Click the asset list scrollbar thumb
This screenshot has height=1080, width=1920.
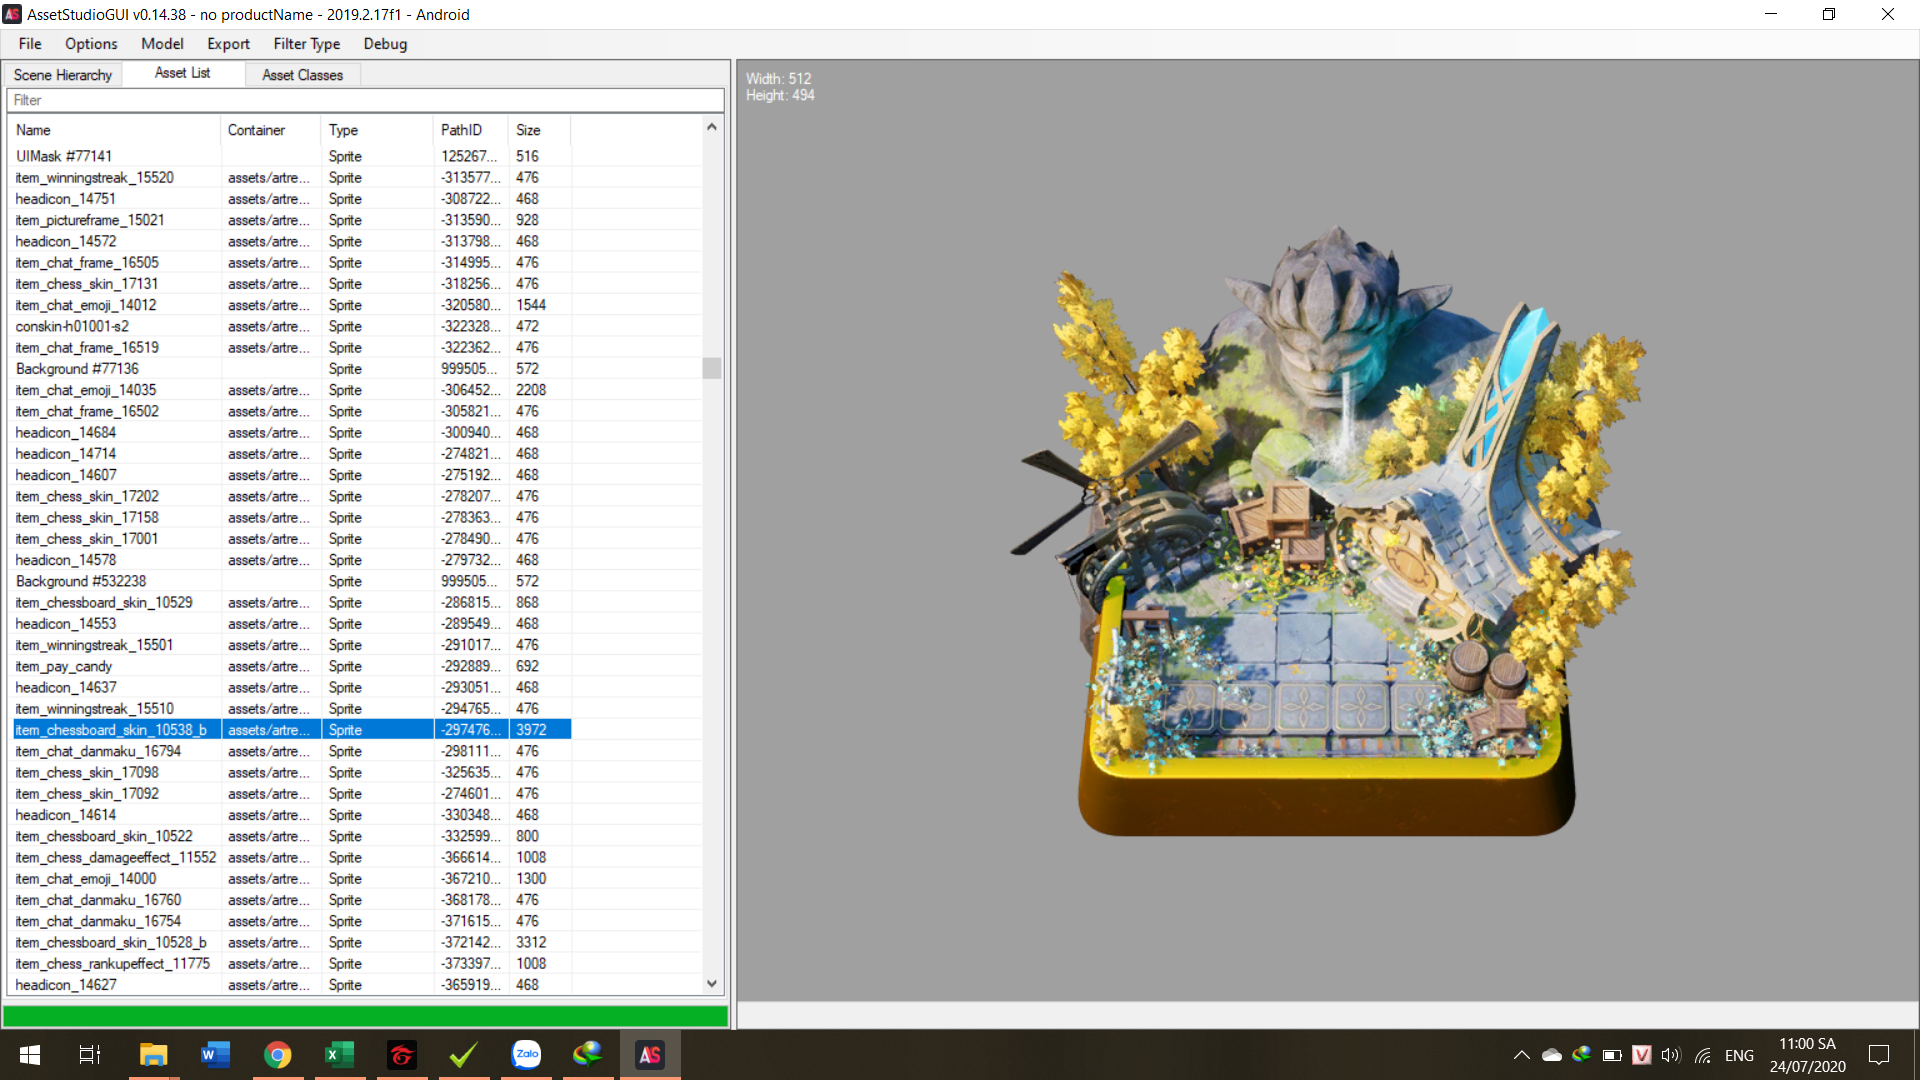[712, 368]
